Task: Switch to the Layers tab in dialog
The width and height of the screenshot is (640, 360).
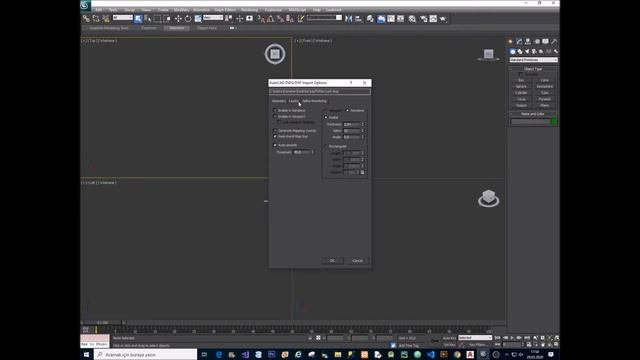Action: pyautogui.click(x=294, y=101)
